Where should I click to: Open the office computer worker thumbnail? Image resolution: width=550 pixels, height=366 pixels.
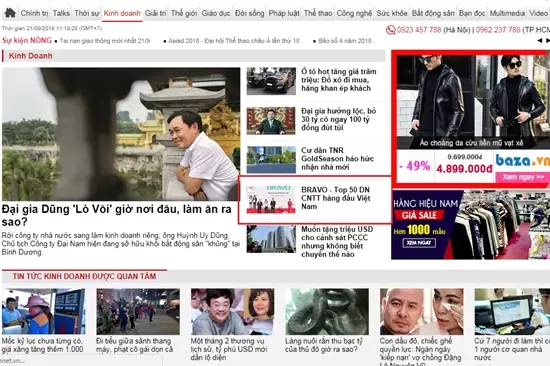(x=512, y=312)
